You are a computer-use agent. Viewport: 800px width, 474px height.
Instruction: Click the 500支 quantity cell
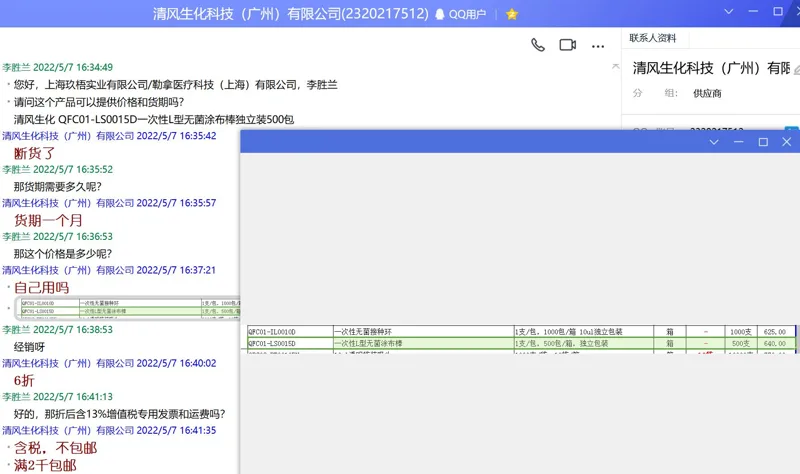click(x=741, y=343)
